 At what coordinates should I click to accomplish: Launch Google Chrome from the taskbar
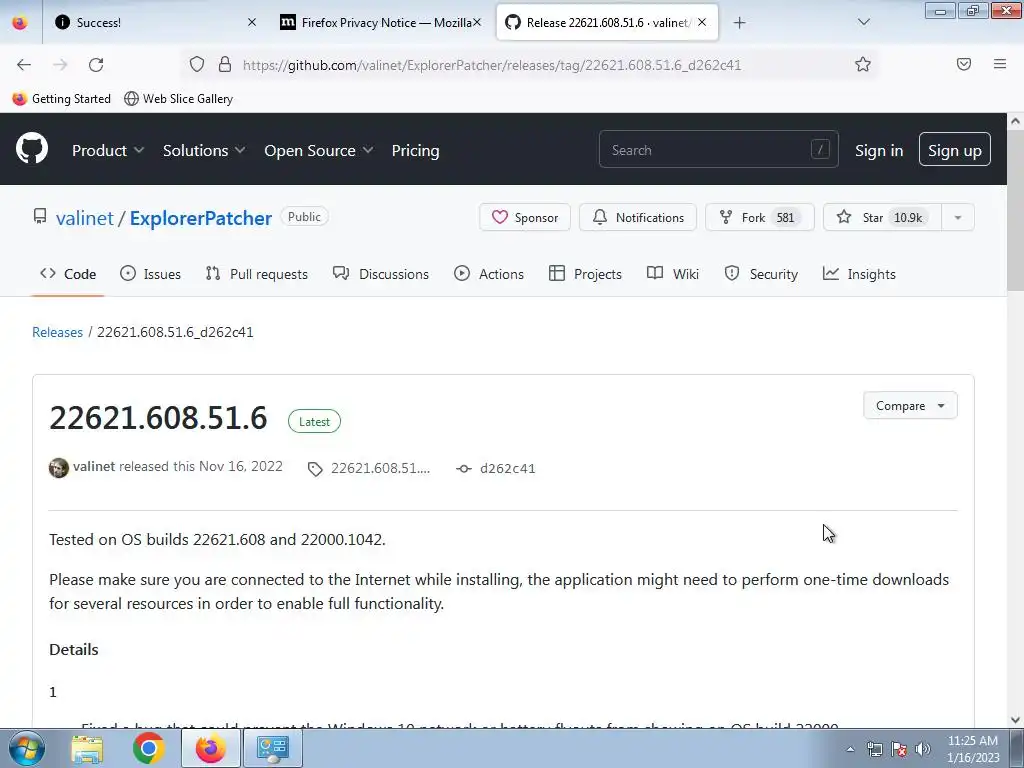coord(148,748)
